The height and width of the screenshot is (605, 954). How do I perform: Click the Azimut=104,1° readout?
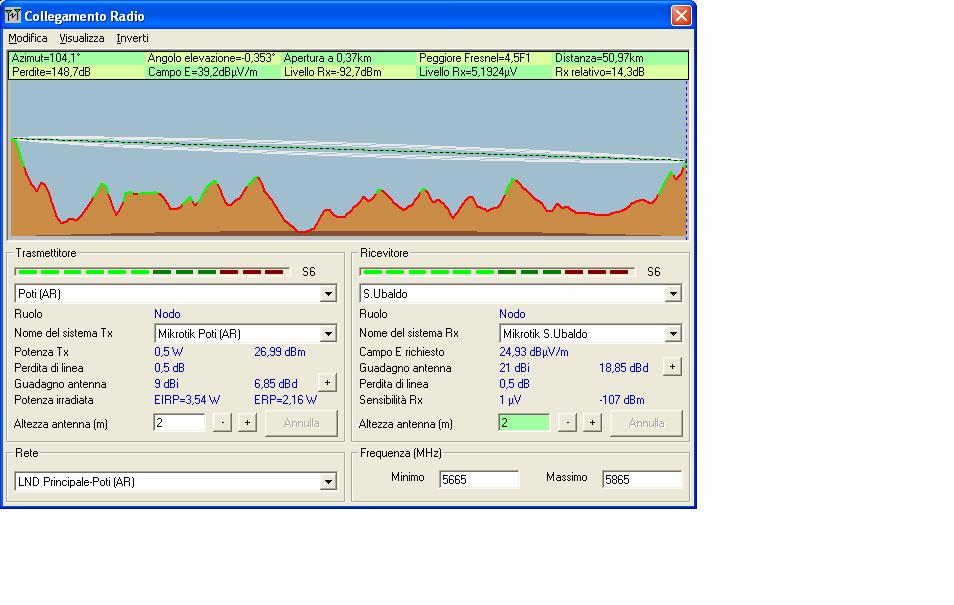46,58
